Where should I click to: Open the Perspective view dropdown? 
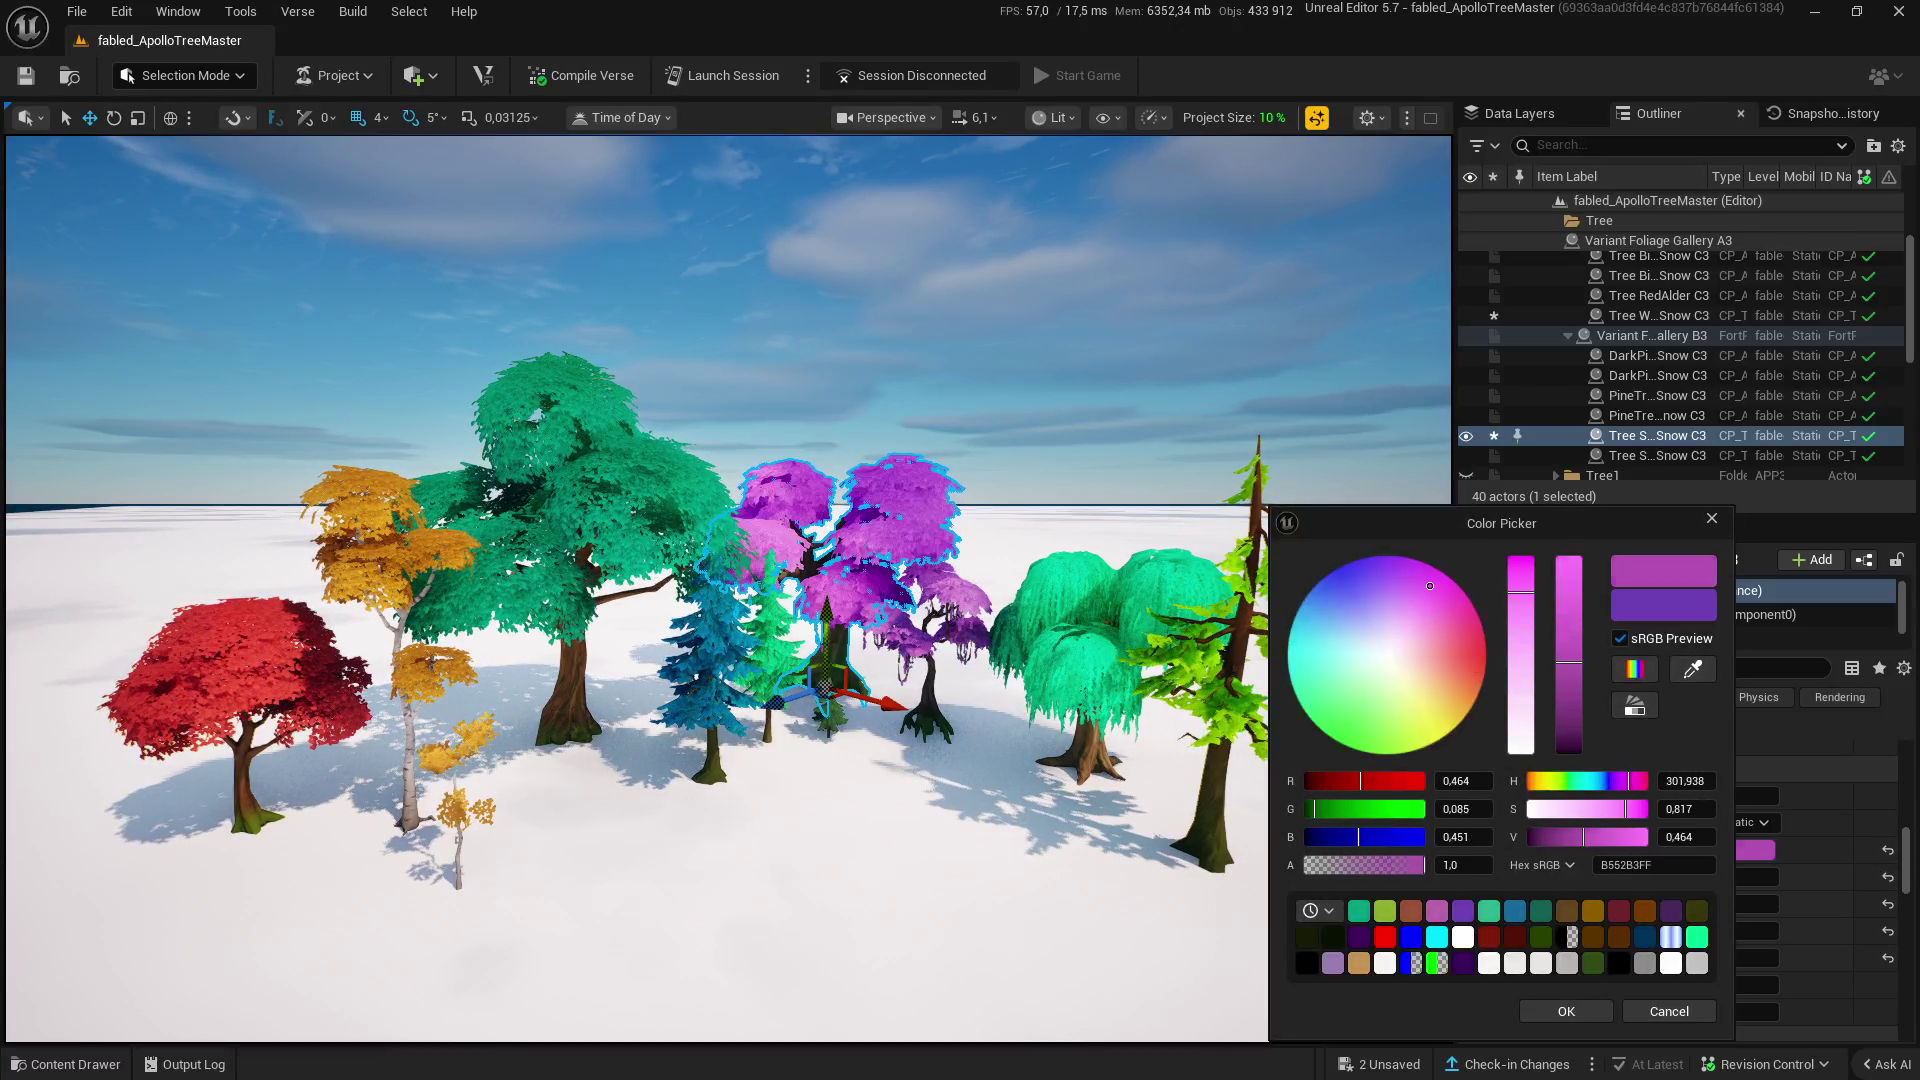(x=884, y=117)
